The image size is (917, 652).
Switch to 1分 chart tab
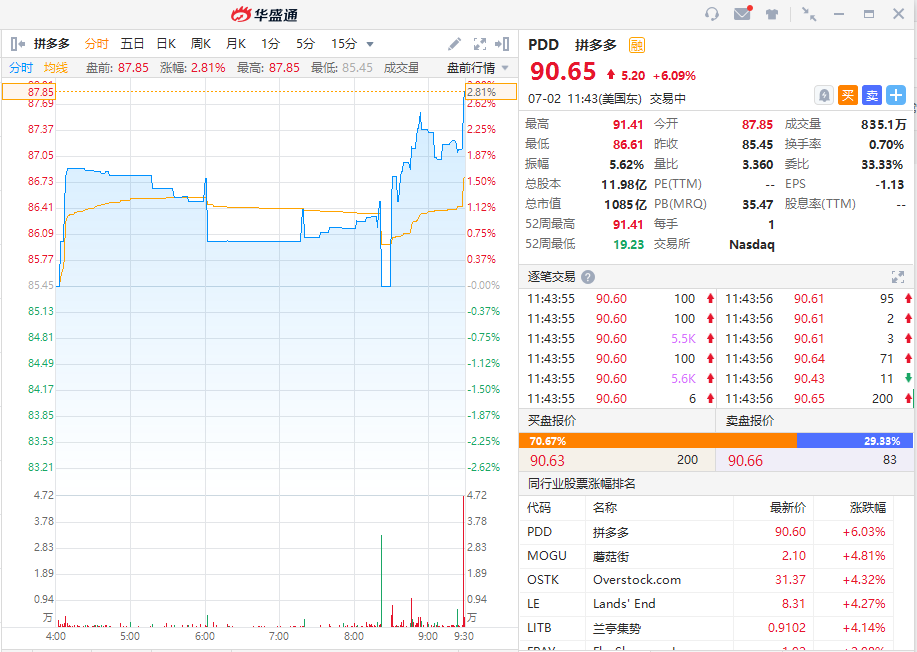point(270,44)
